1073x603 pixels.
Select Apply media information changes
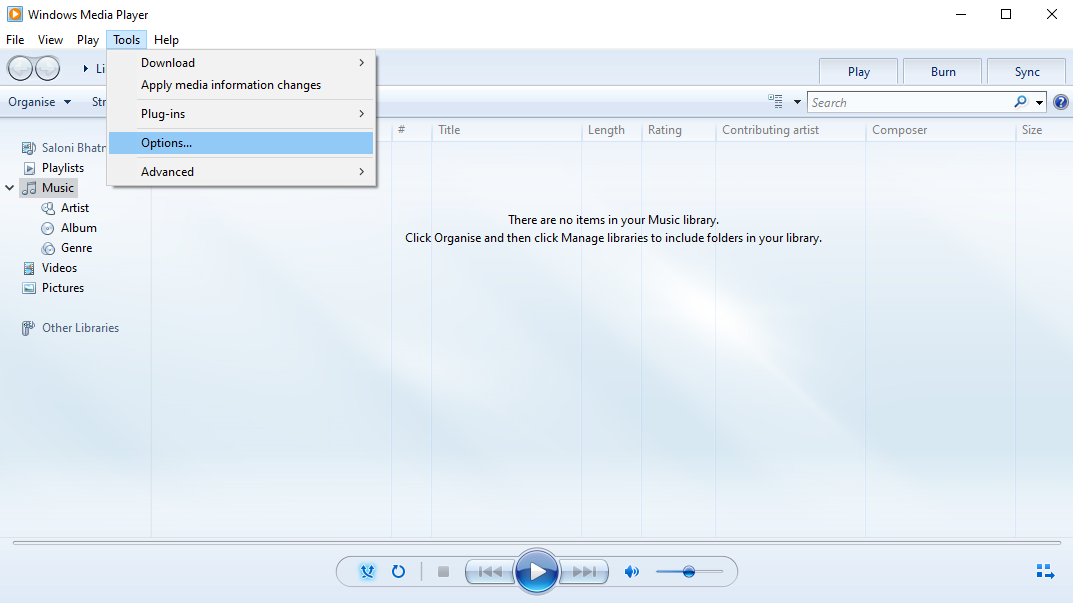241,85
